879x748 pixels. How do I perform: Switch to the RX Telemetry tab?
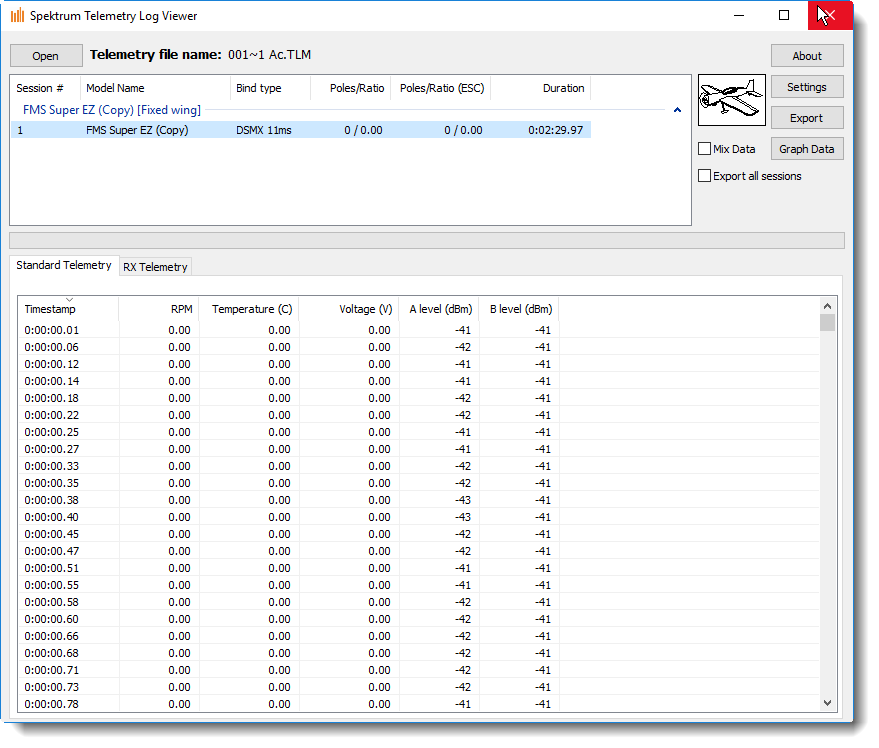pos(155,267)
